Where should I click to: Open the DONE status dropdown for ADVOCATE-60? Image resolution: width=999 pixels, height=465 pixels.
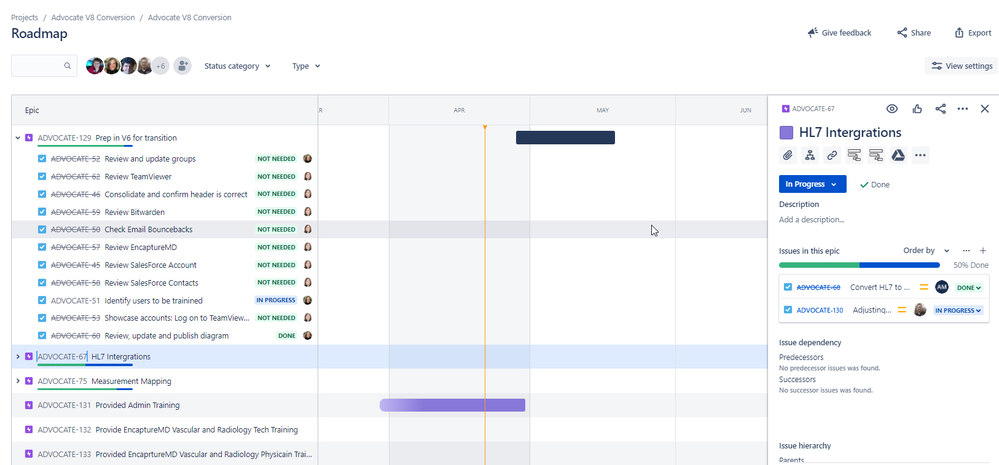pyautogui.click(x=968, y=287)
